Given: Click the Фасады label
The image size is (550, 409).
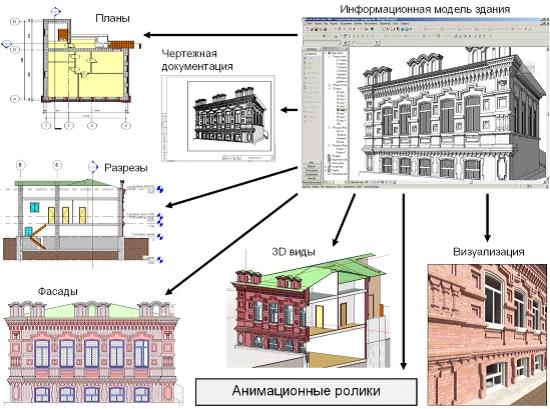Looking at the screenshot, I should 58,291.
